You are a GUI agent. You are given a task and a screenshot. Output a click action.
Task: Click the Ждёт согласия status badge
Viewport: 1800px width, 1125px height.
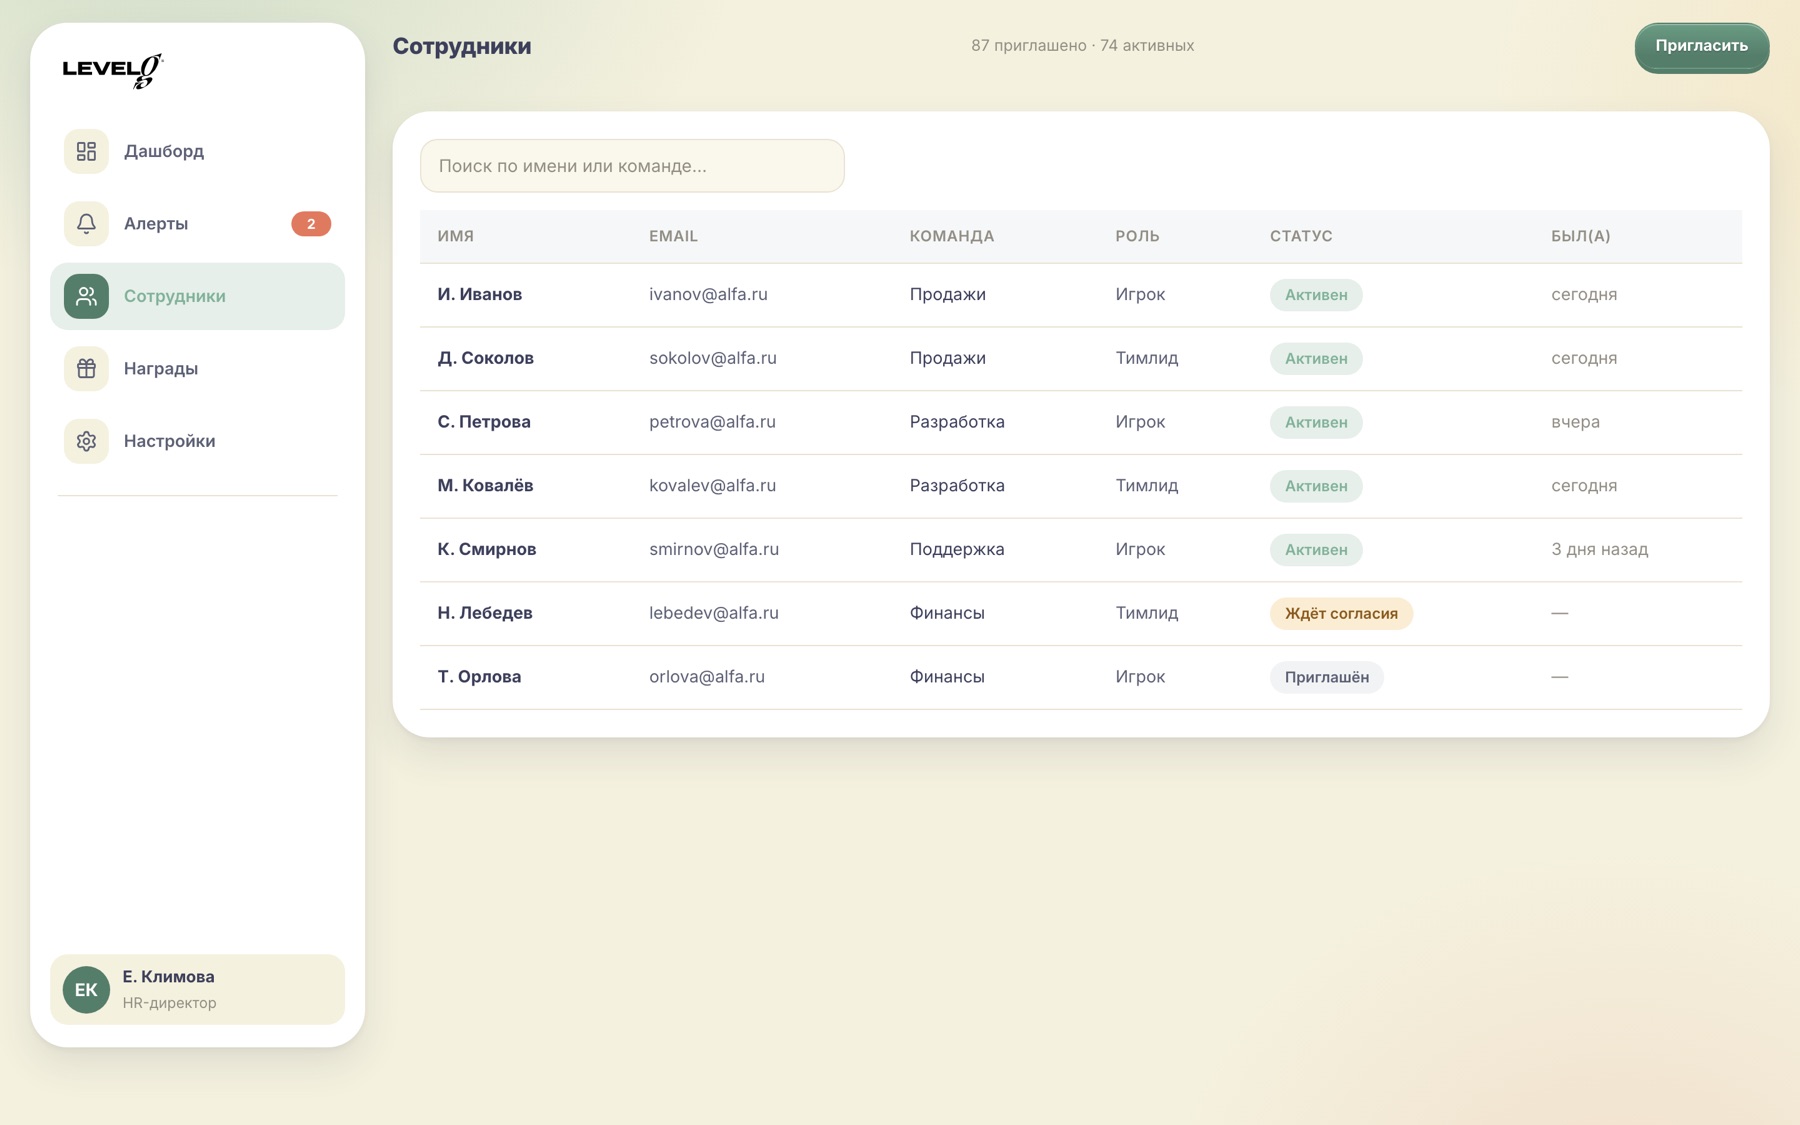(x=1341, y=613)
